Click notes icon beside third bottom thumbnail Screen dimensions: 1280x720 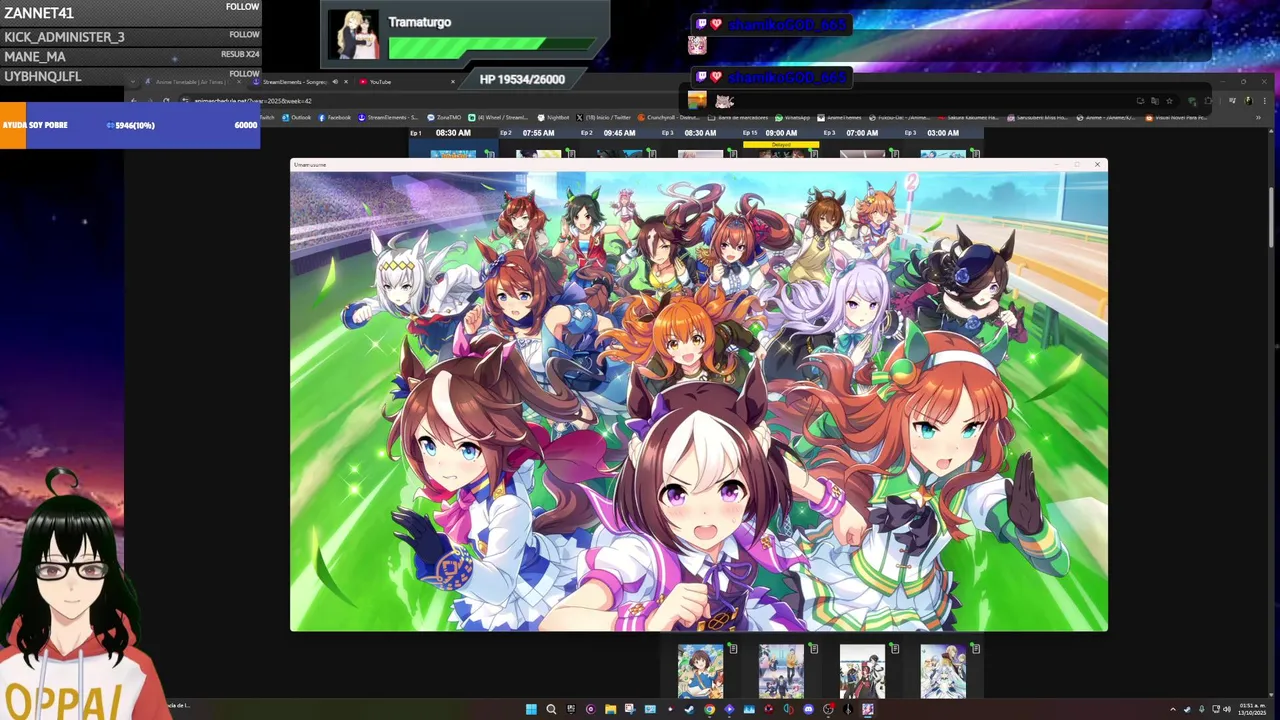[x=895, y=649]
